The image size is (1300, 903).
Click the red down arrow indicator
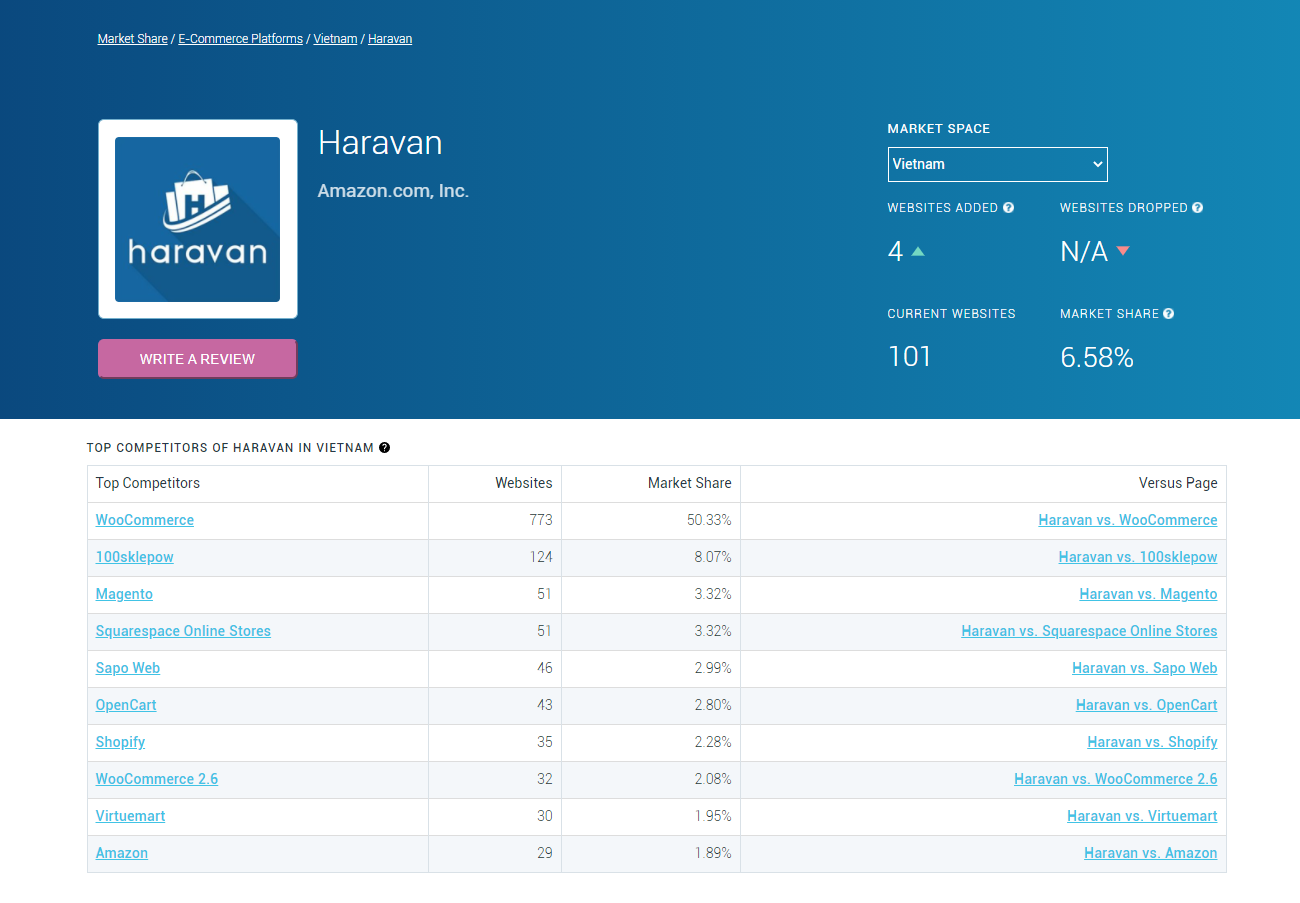[x=1123, y=251]
